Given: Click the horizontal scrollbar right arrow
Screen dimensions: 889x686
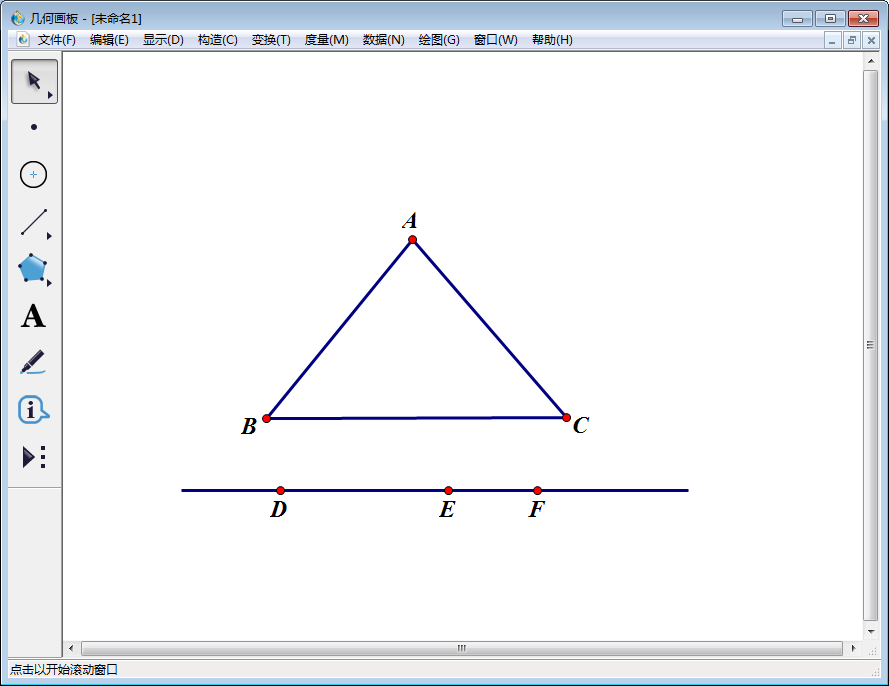Looking at the screenshot, I should point(853,648).
